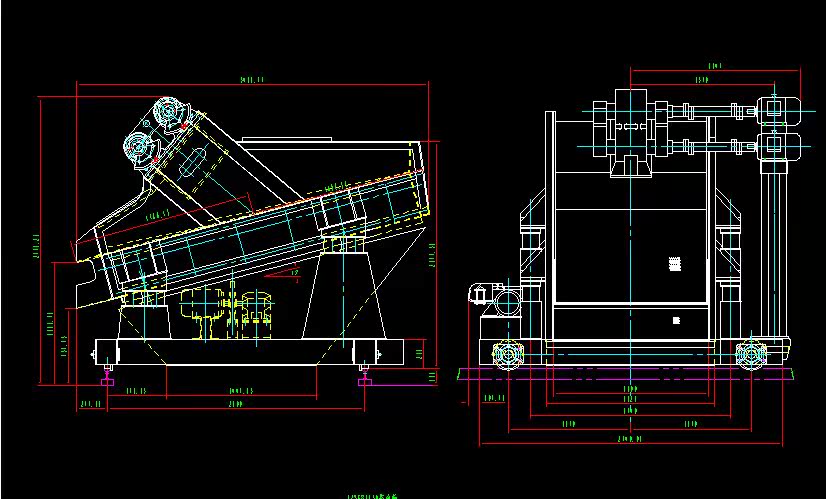The width and height of the screenshot is (826, 499).
Task: Select the upper drive motor in front view
Action: (779, 111)
